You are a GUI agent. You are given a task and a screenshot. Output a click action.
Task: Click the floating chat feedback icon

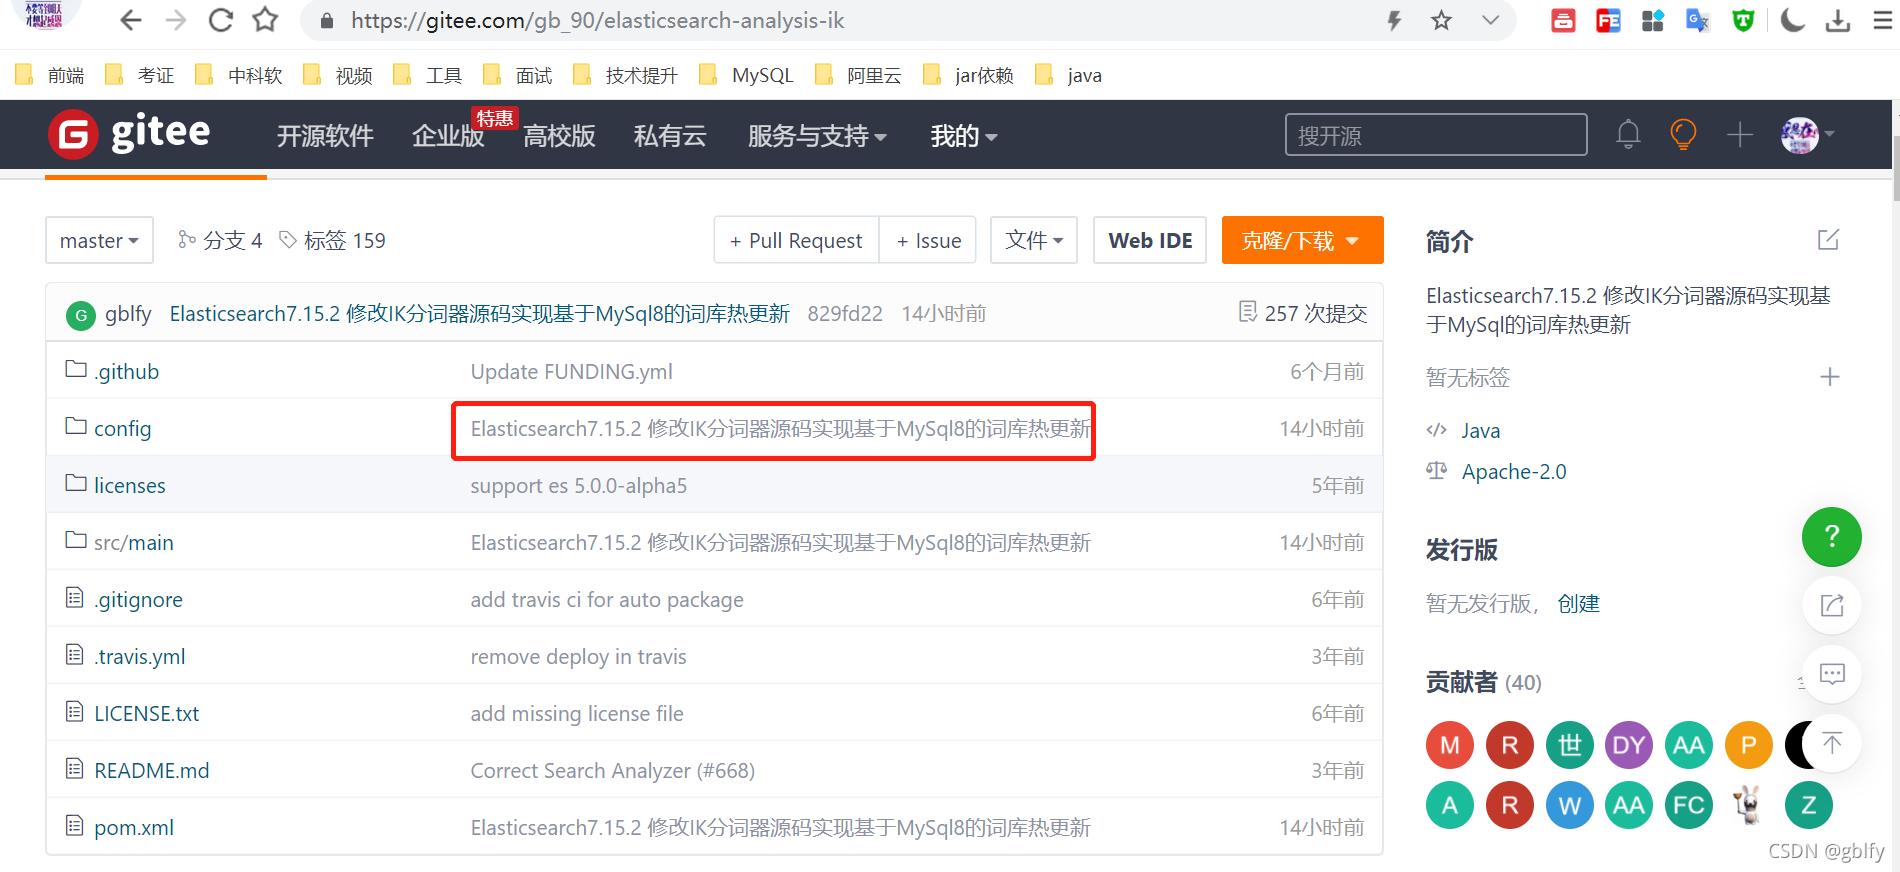click(x=1831, y=674)
